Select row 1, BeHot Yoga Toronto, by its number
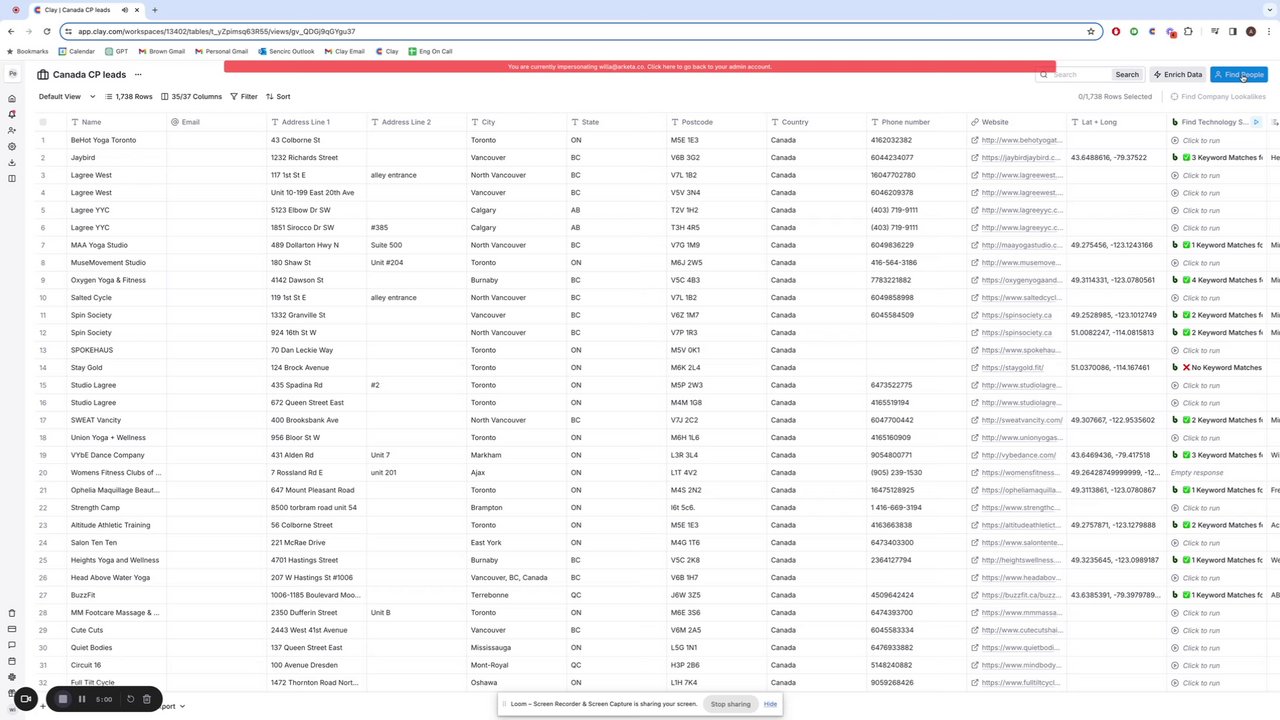 [x=43, y=140]
